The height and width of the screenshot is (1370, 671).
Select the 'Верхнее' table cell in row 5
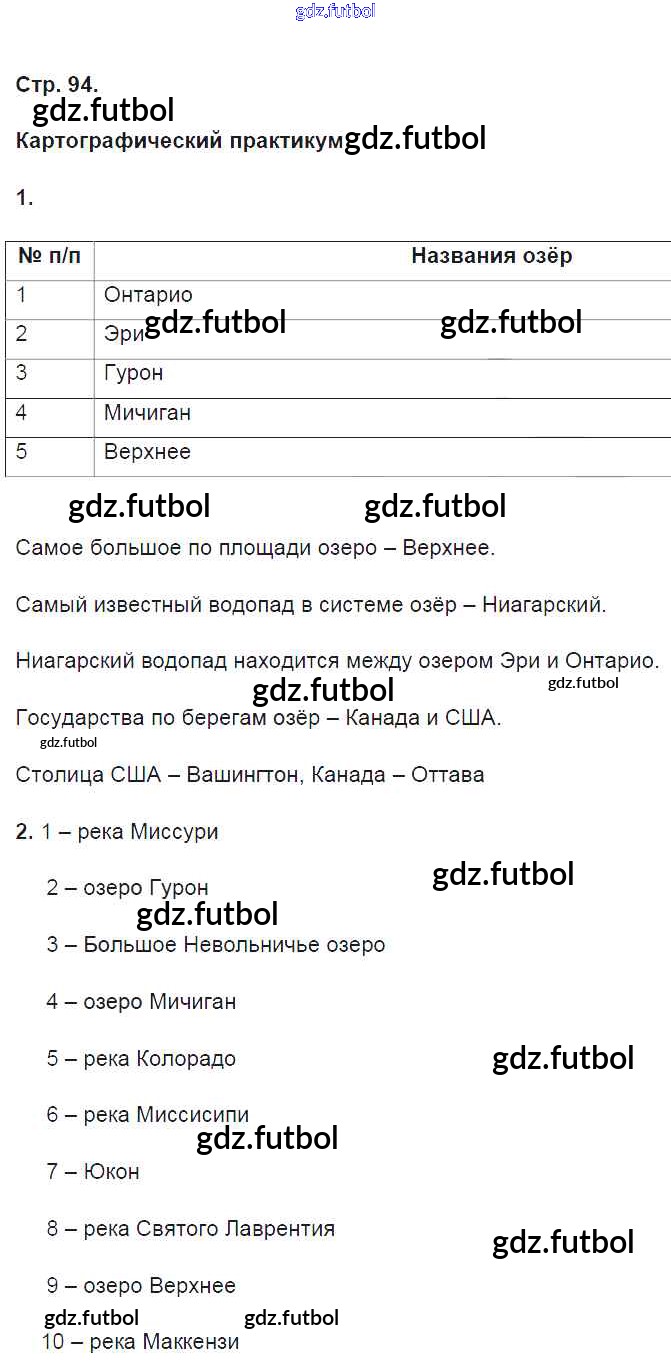tap(147, 451)
